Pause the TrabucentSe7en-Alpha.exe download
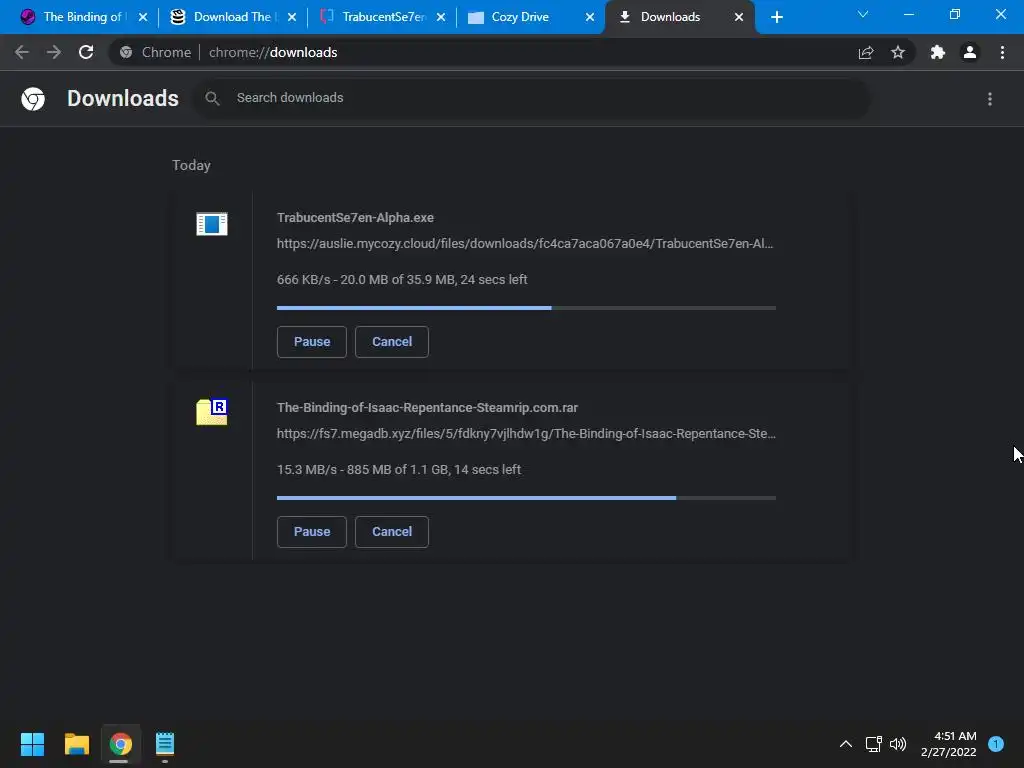The width and height of the screenshot is (1024, 768). (312, 342)
